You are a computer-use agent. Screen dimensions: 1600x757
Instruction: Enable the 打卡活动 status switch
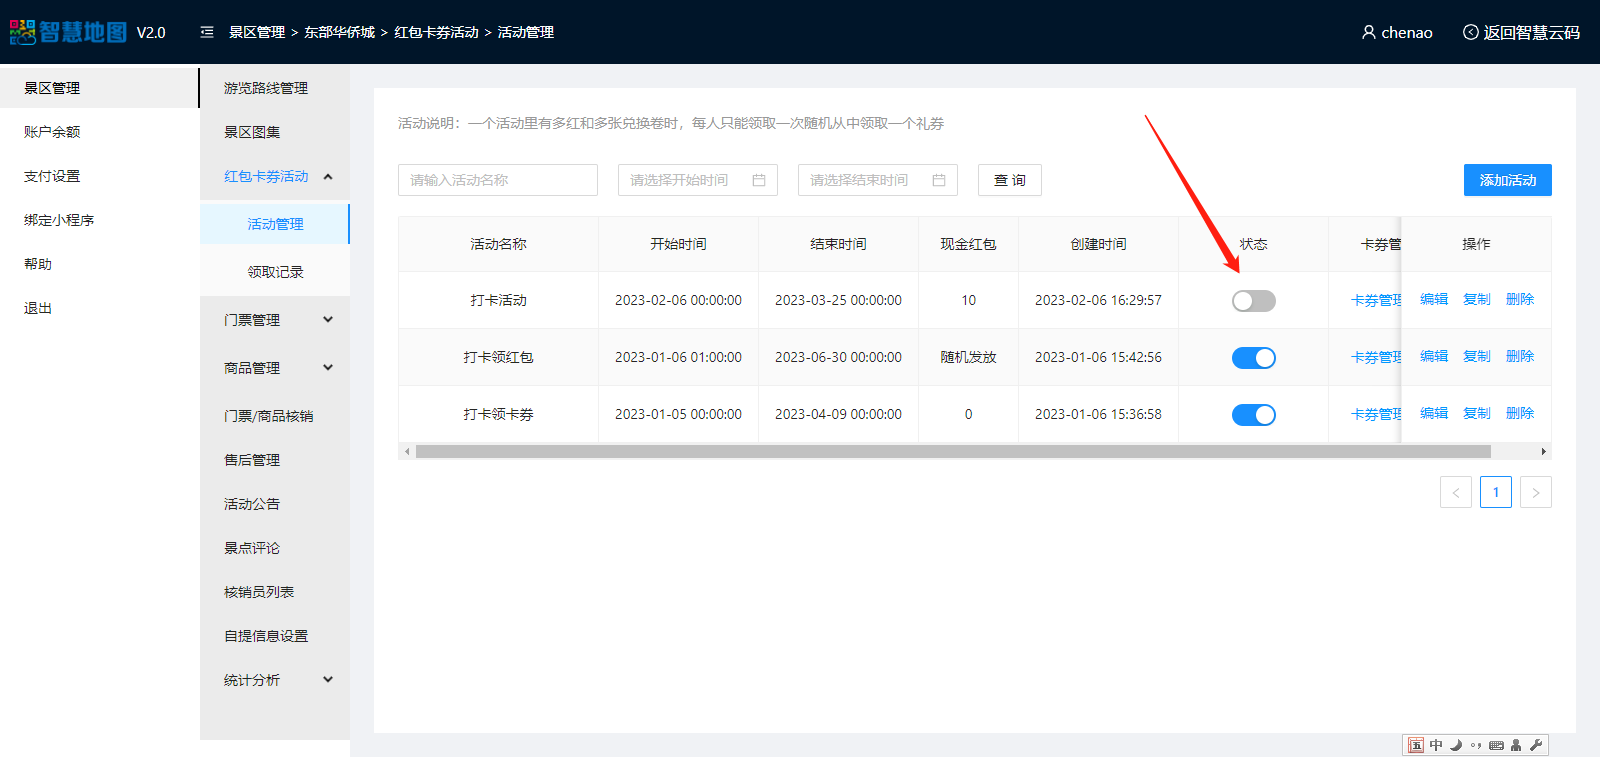(1253, 301)
